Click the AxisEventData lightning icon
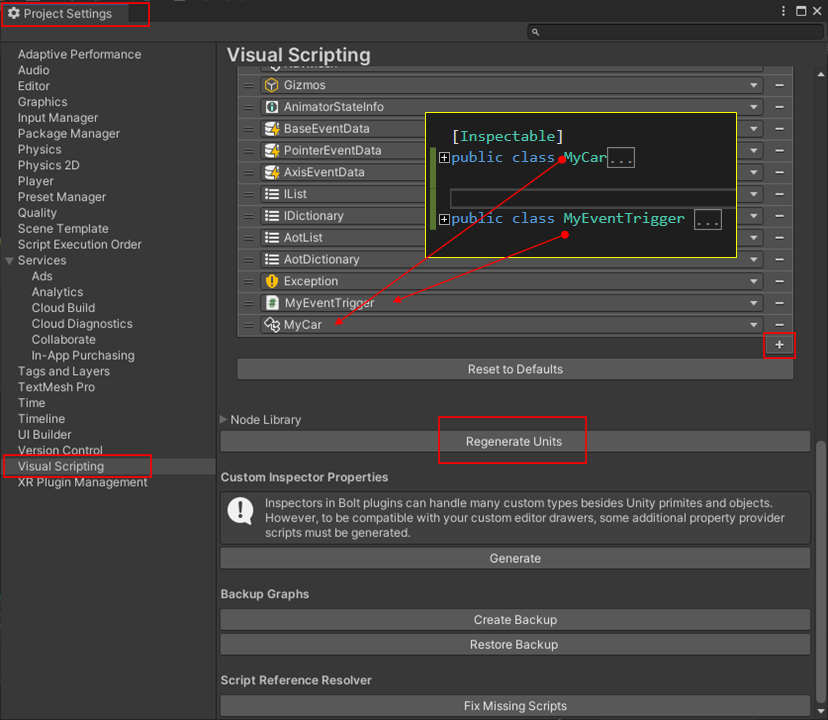The width and height of the screenshot is (828, 720). (x=272, y=172)
